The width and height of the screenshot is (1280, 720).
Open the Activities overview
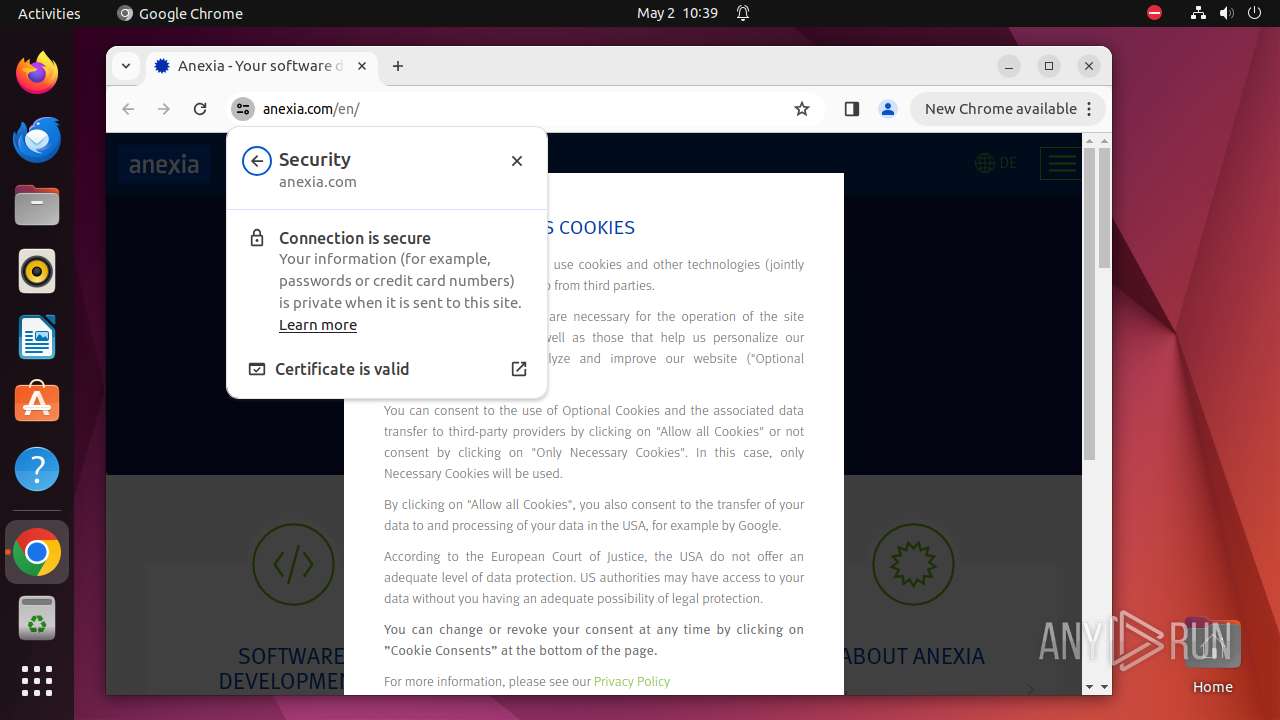[49, 13]
